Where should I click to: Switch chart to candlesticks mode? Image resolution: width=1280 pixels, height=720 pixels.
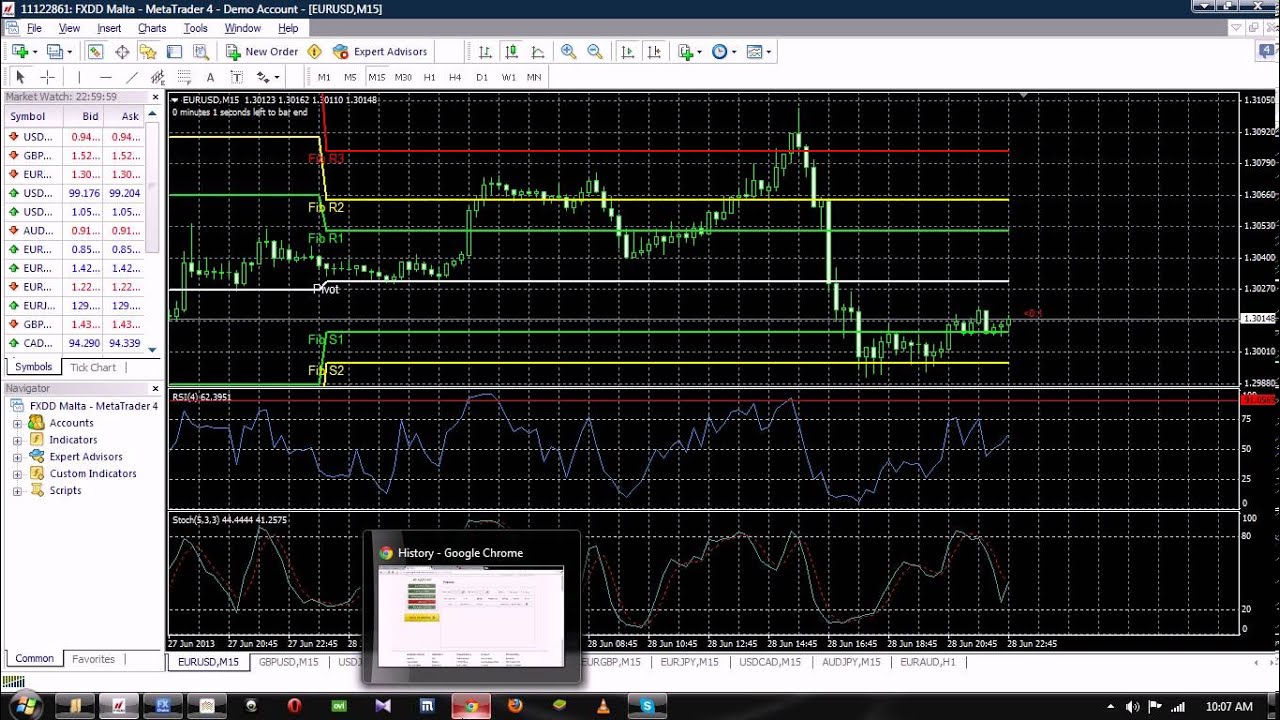click(x=511, y=51)
